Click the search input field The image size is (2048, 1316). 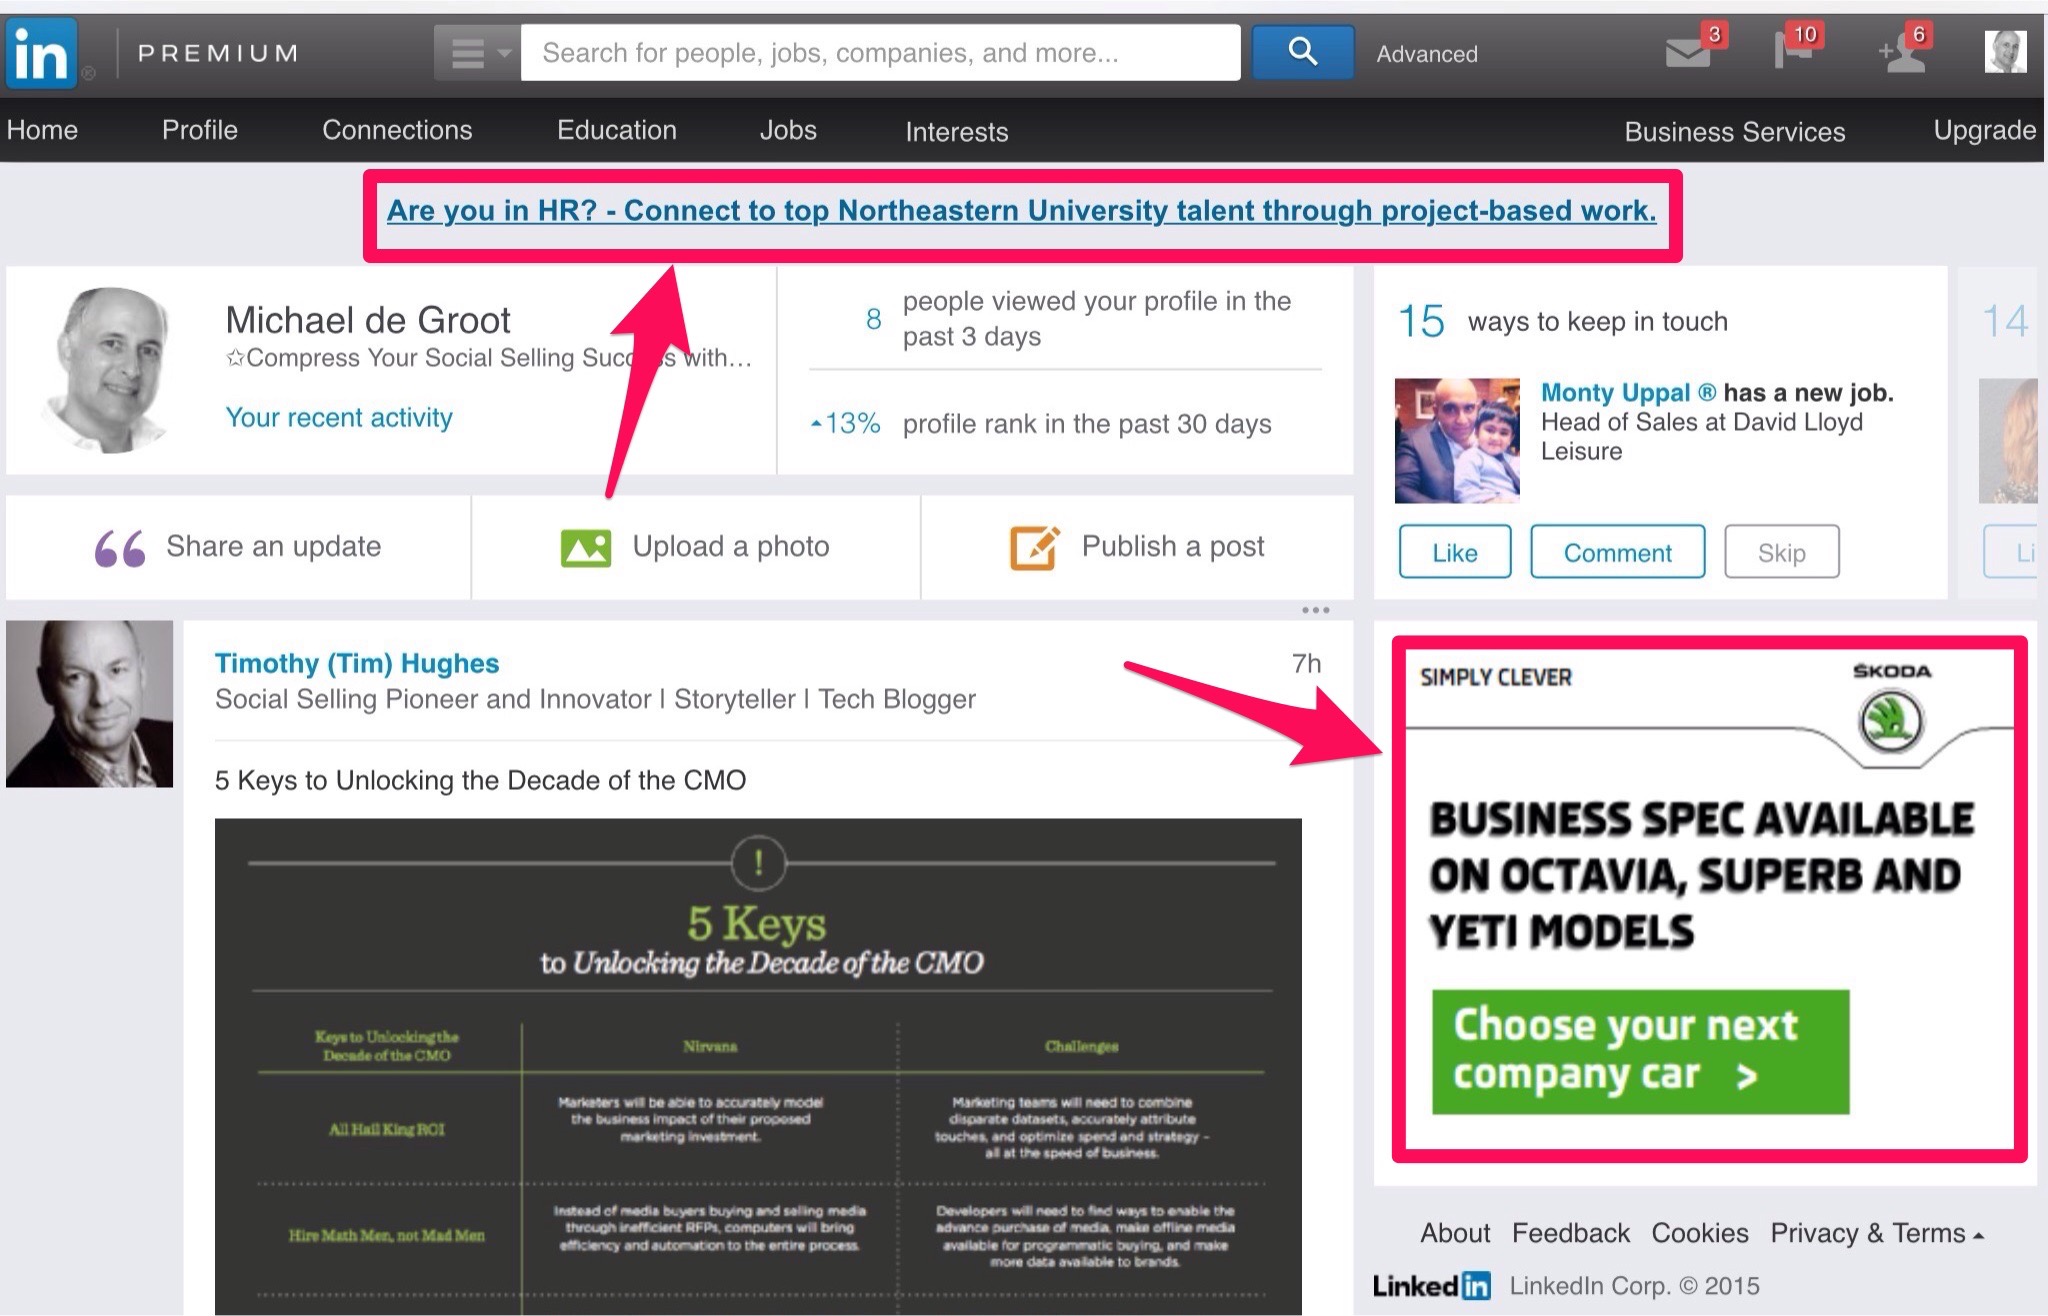(x=881, y=53)
